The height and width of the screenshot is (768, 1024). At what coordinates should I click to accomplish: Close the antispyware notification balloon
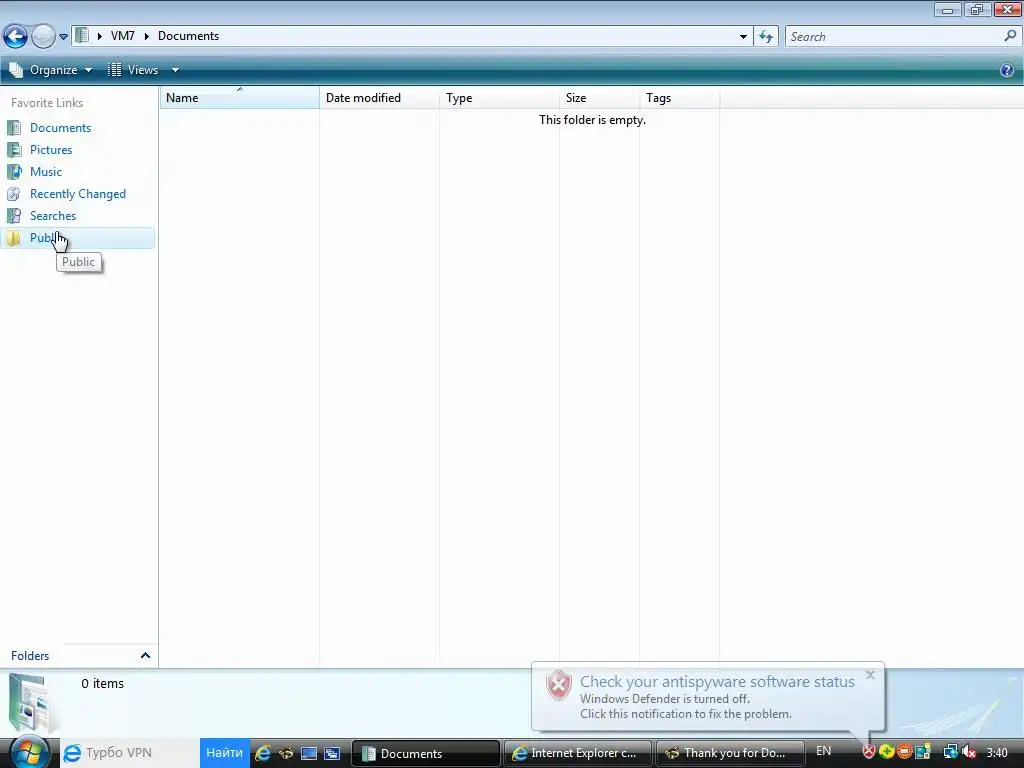pos(870,675)
